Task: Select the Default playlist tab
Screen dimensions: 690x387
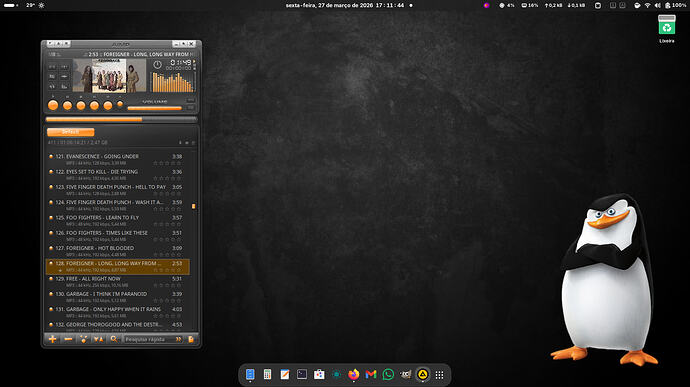Action: coord(70,132)
